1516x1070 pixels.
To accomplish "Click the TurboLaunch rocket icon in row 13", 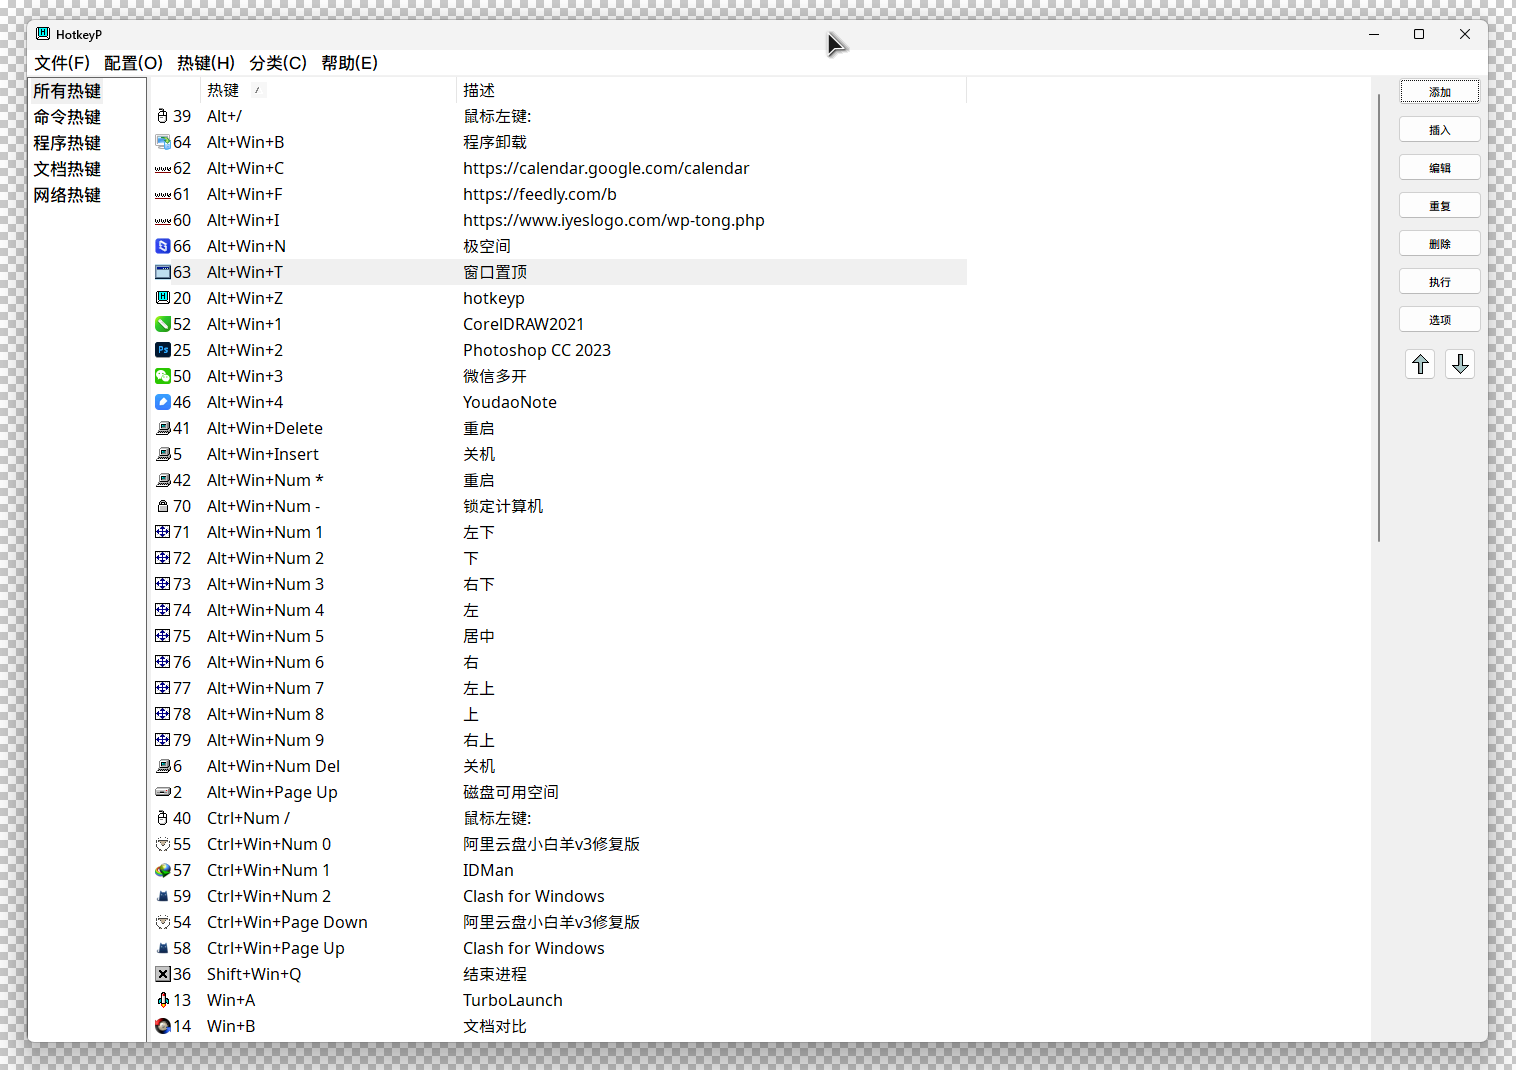I will [163, 1000].
